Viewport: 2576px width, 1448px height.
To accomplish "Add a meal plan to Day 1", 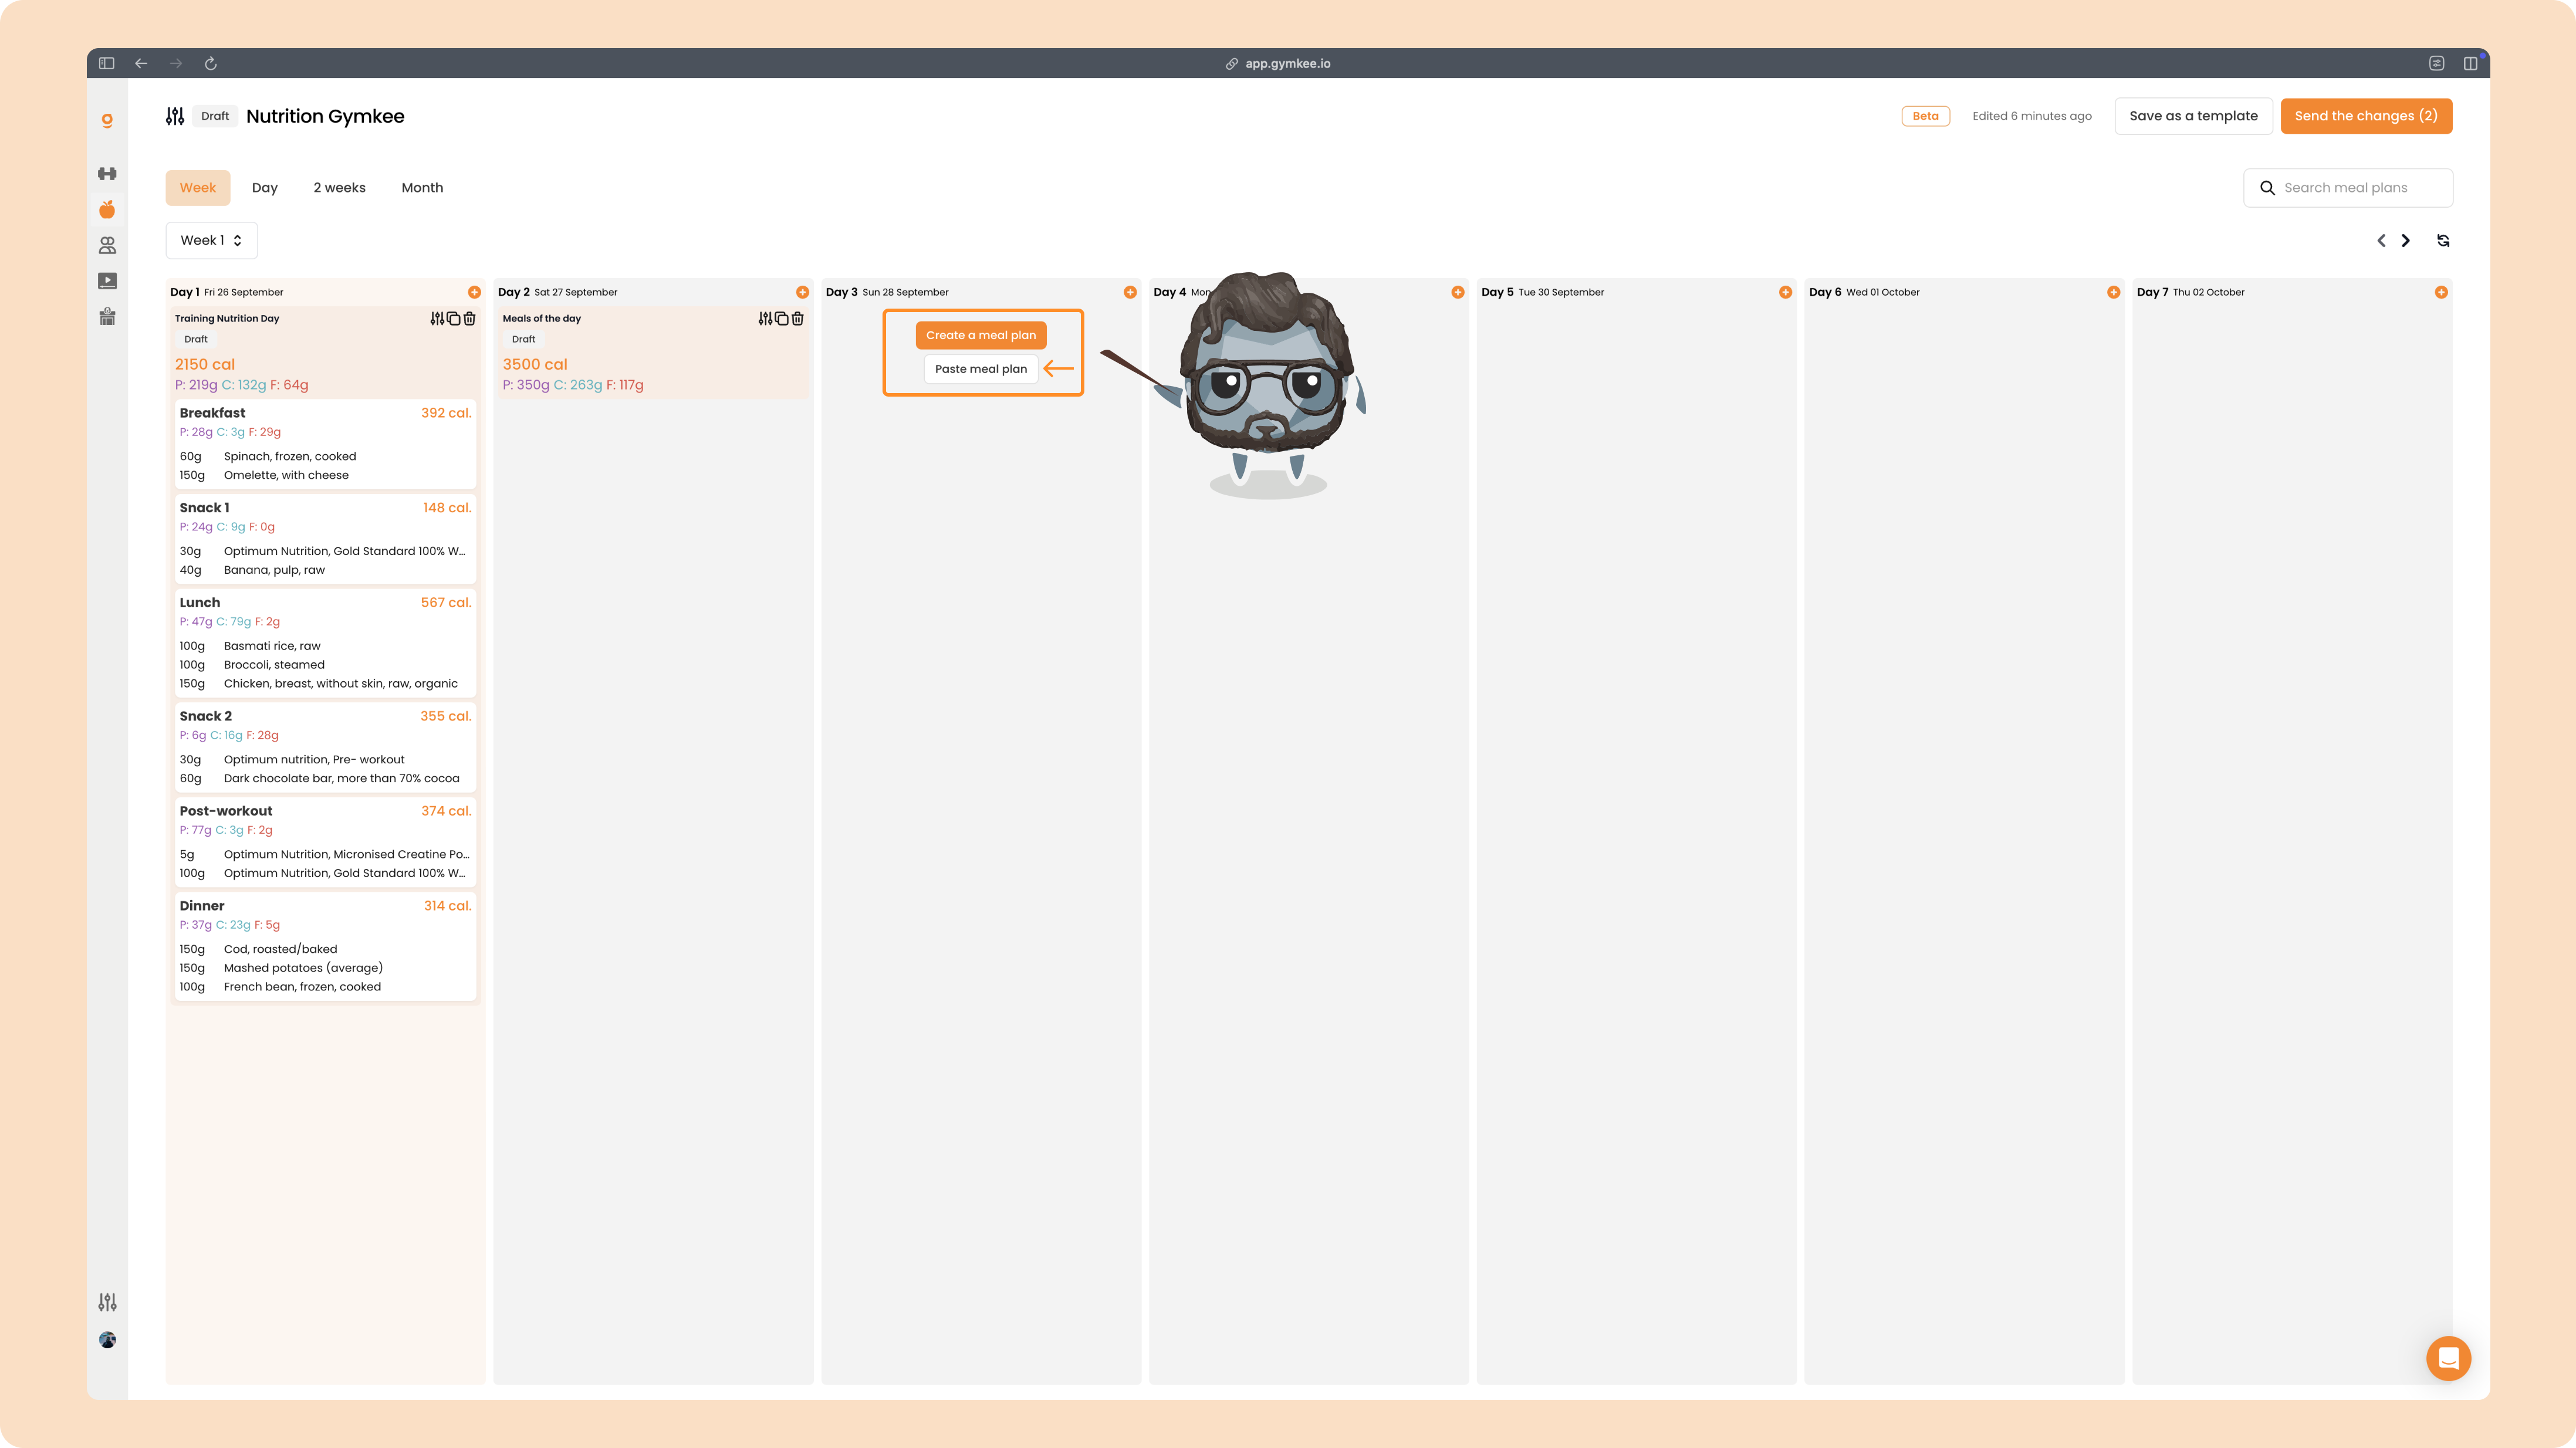I will point(474,292).
